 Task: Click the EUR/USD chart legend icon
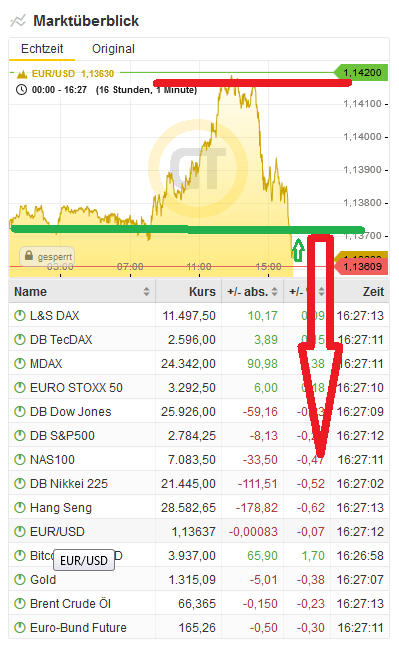coord(21,74)
